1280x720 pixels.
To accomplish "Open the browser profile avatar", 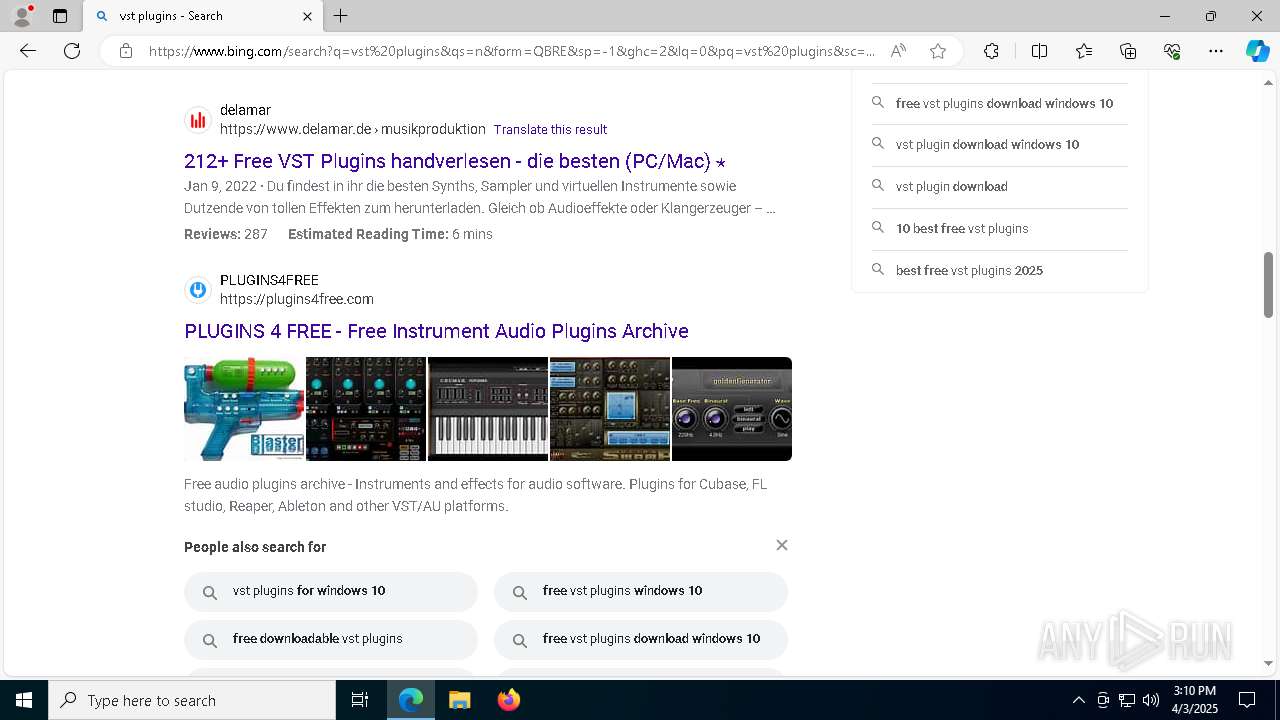I will 22,16.
